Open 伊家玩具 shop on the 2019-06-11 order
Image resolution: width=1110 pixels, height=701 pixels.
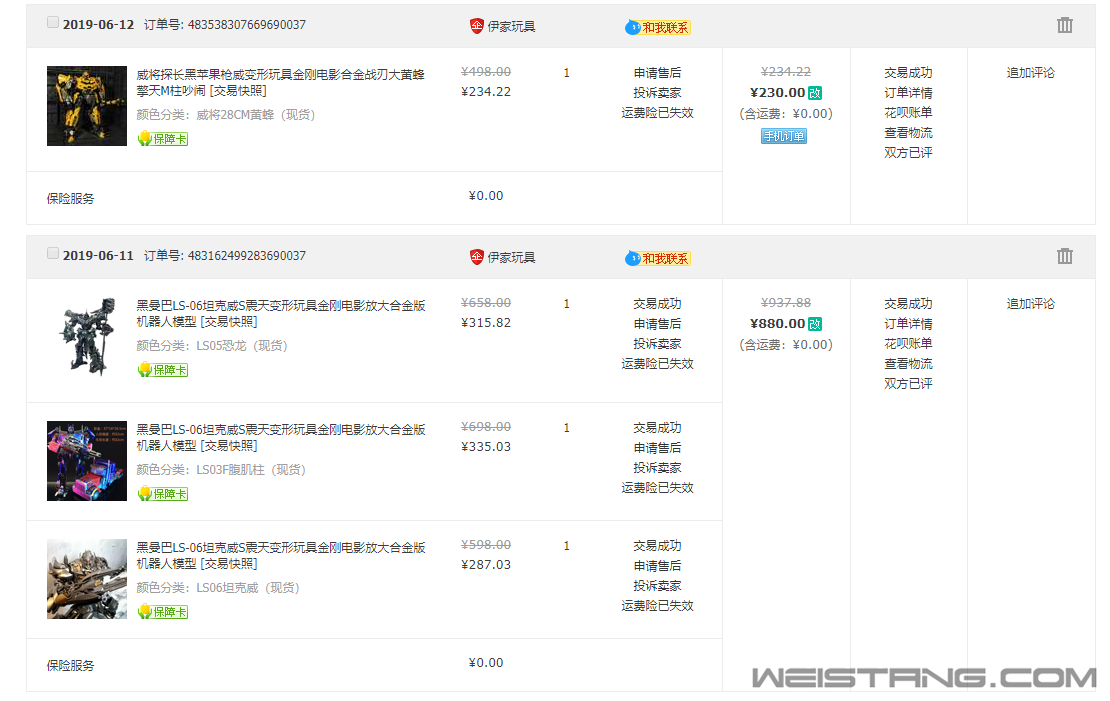pos(511,257)
